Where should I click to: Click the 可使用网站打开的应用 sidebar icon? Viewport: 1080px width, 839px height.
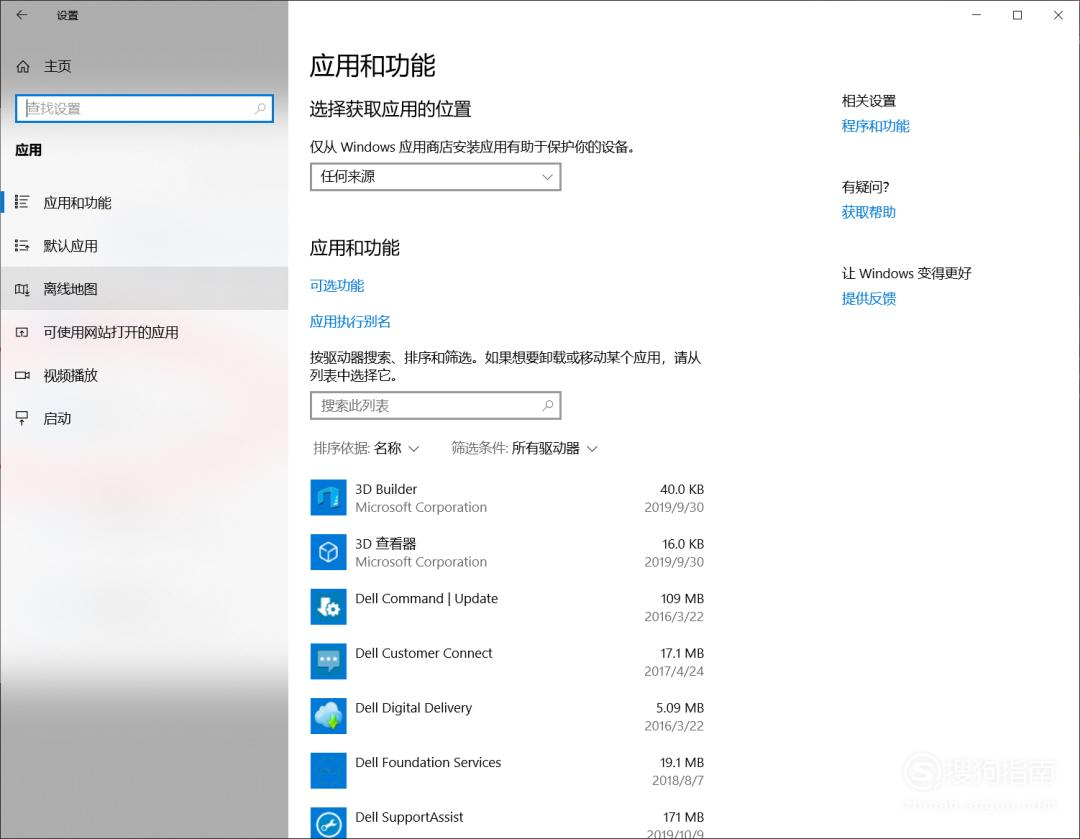click(22, 332)
